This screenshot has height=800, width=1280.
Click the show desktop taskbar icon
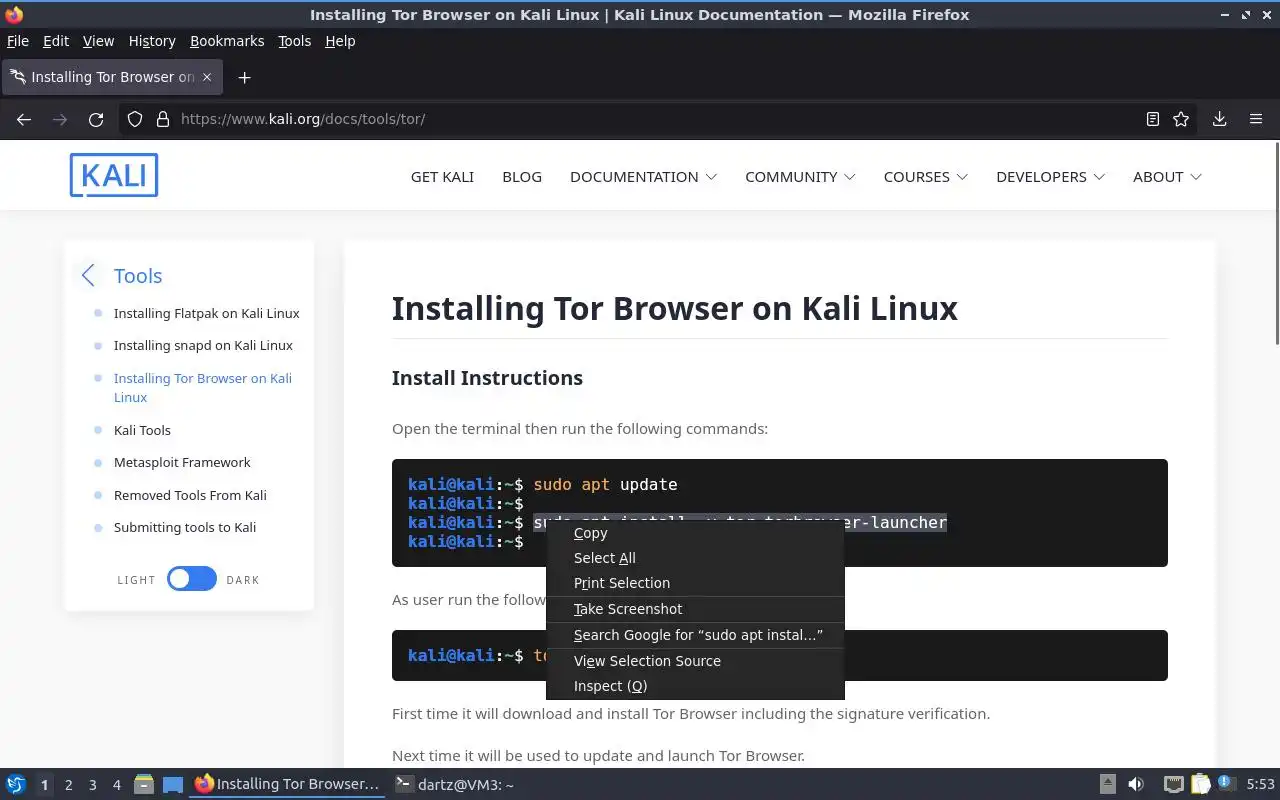pos(173,784)
